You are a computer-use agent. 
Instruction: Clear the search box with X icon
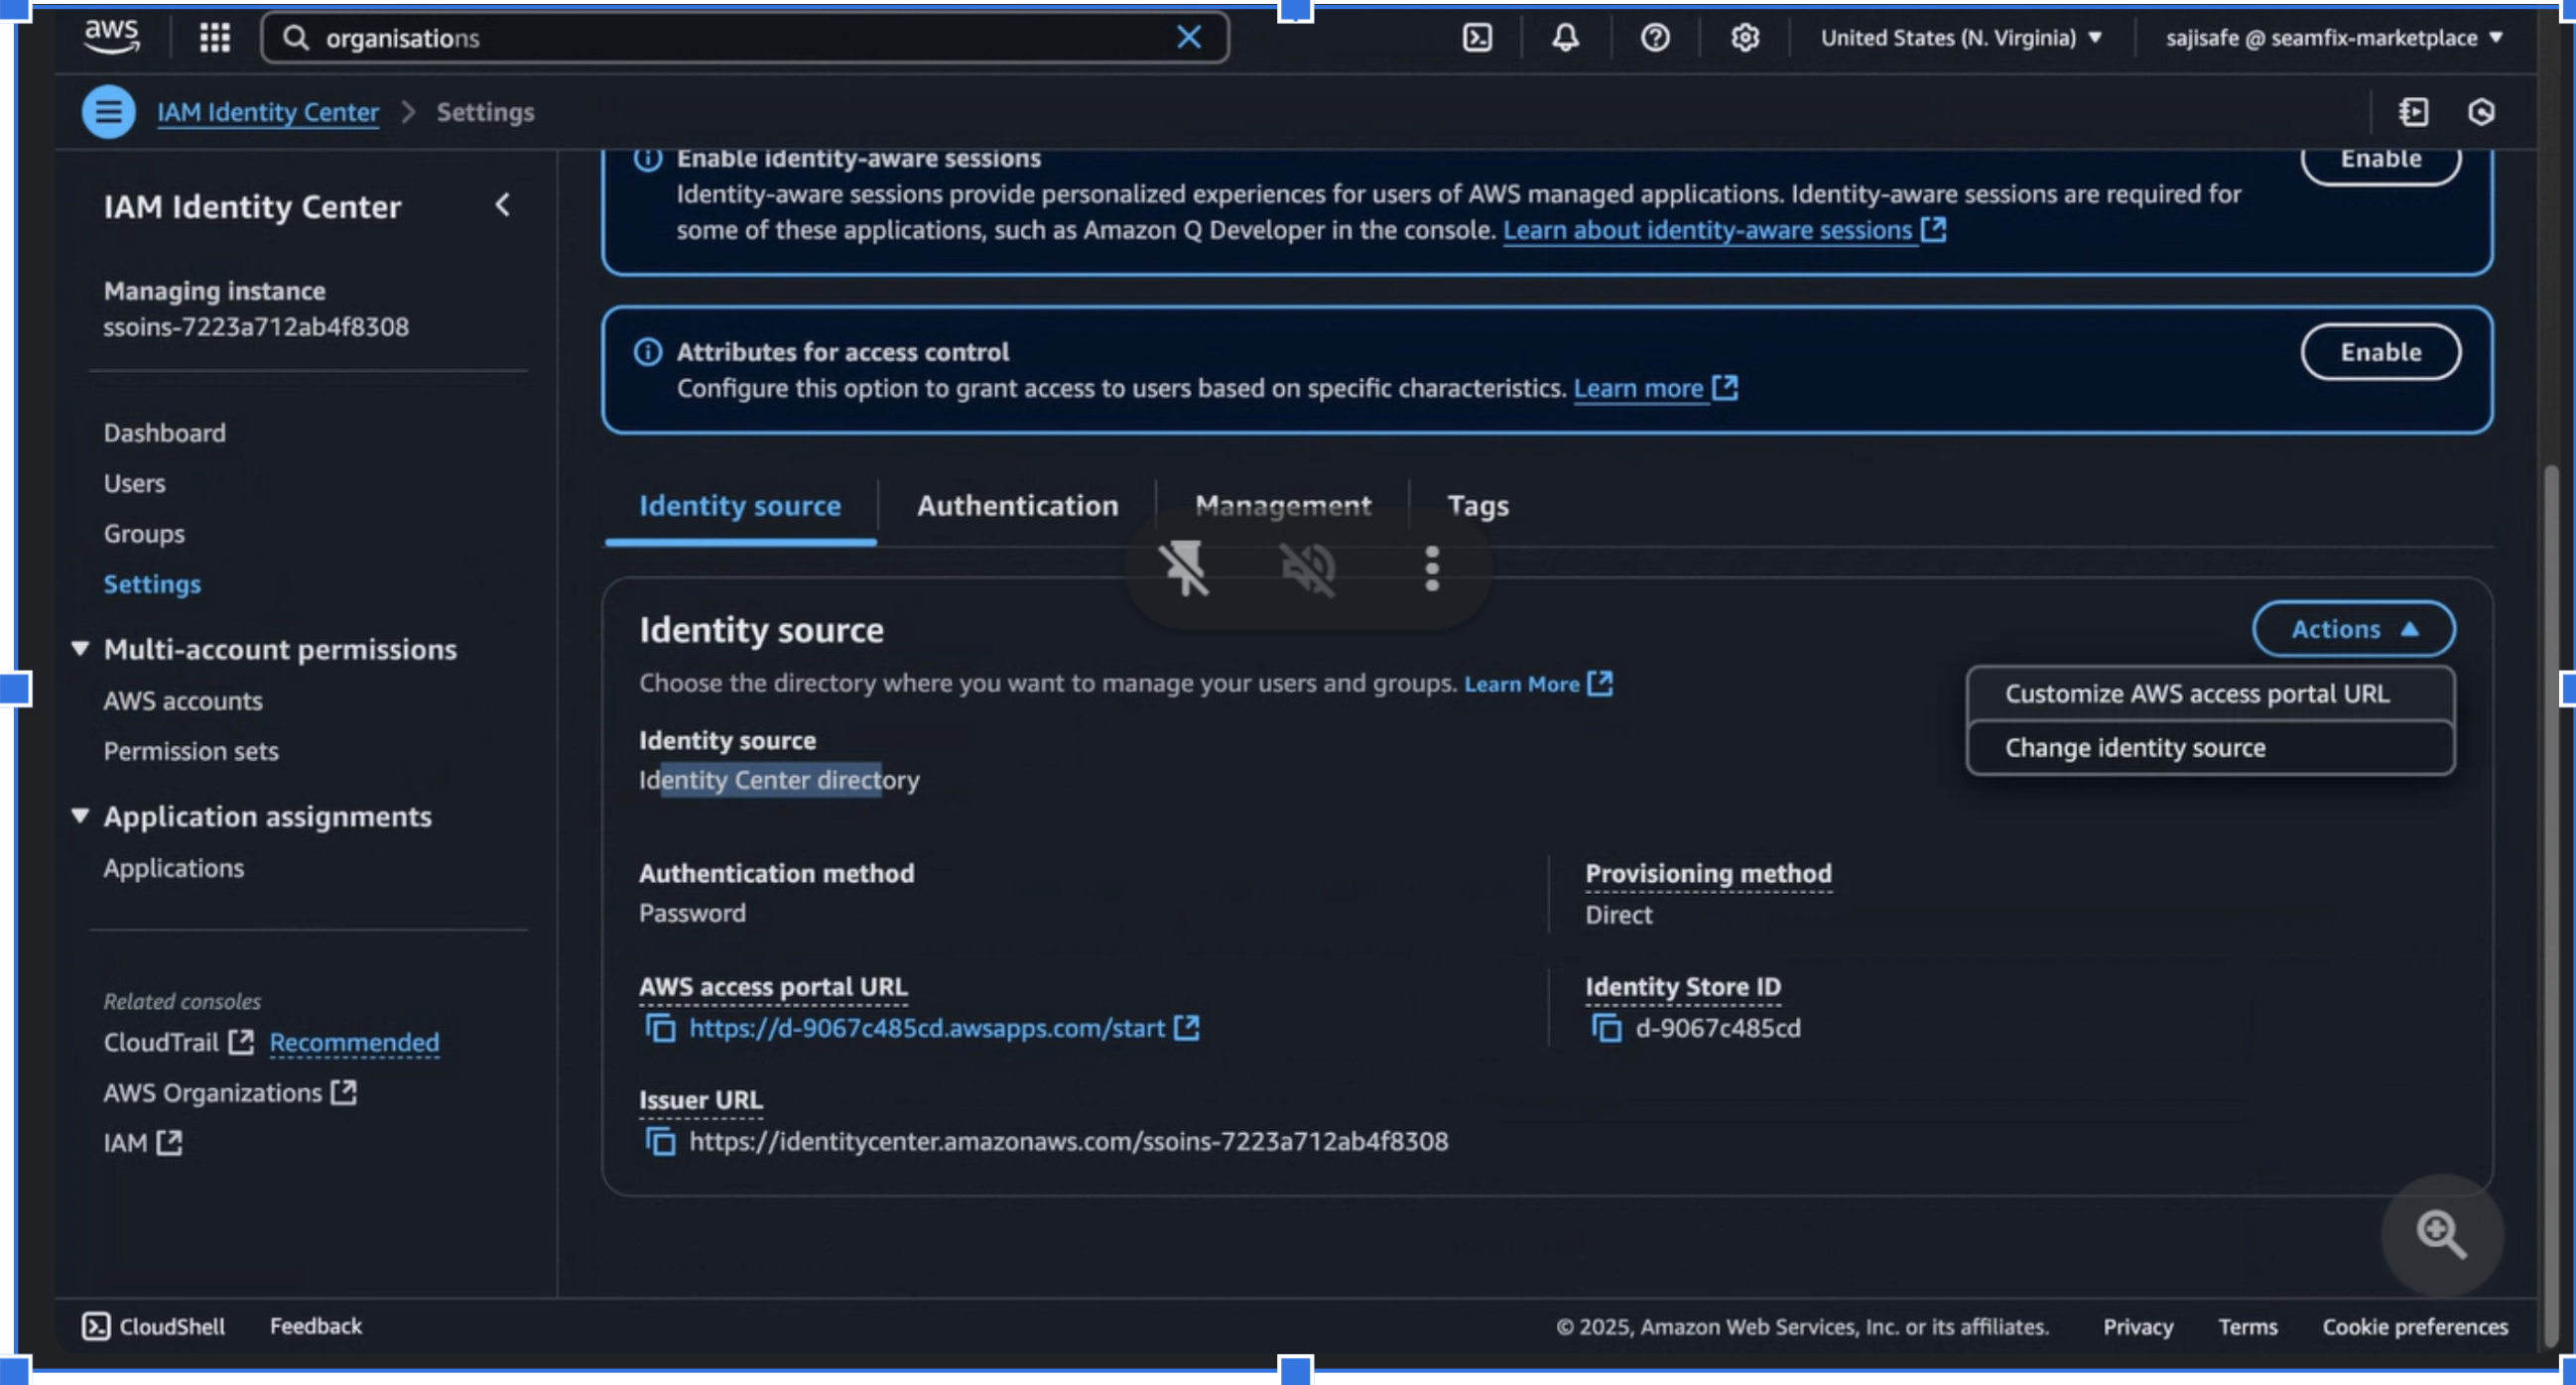coord(1188,38)
